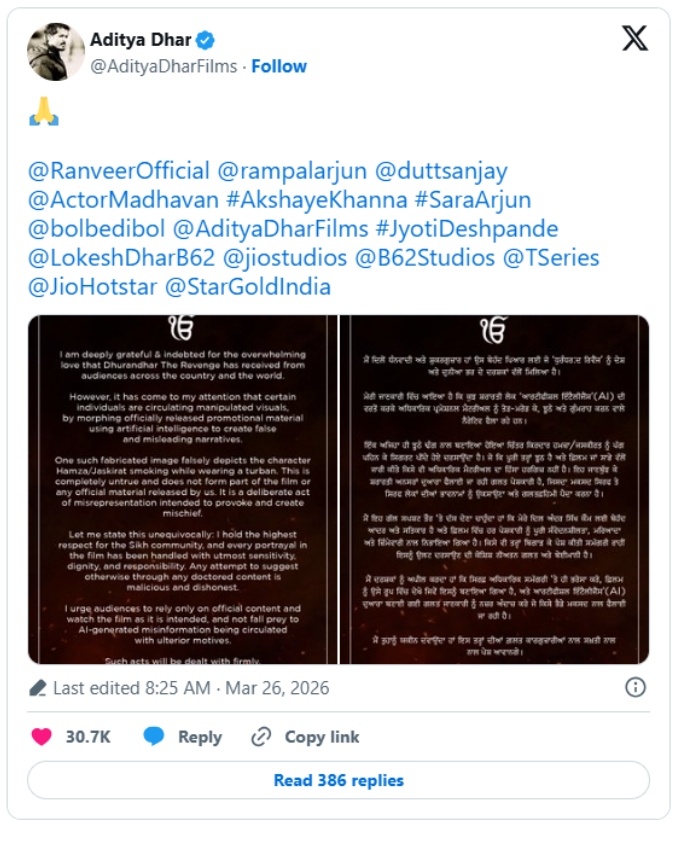The height and width of the screenshot is (850, 675).
Task: Open the @StarGoldIndia mention
Action: click(x=248, y=287)
